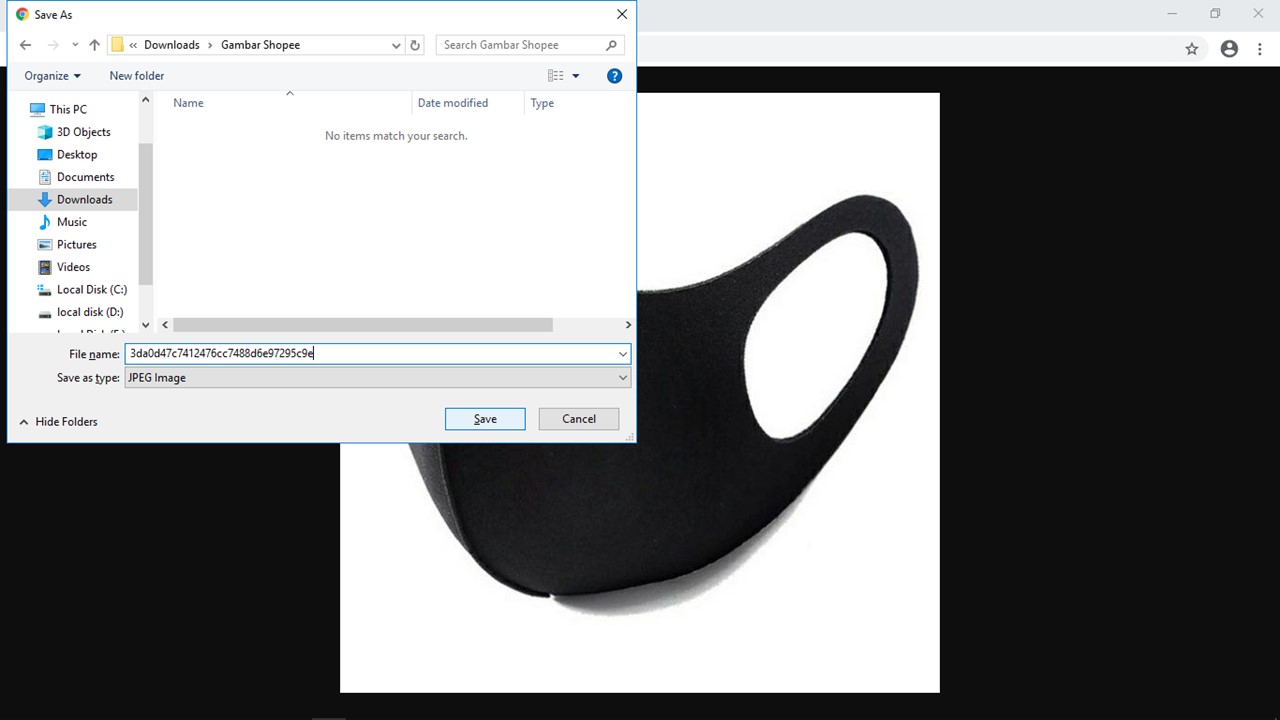Expand the view options dropdown arrow
1280x720 pixels.
click(x=575, y=76)
